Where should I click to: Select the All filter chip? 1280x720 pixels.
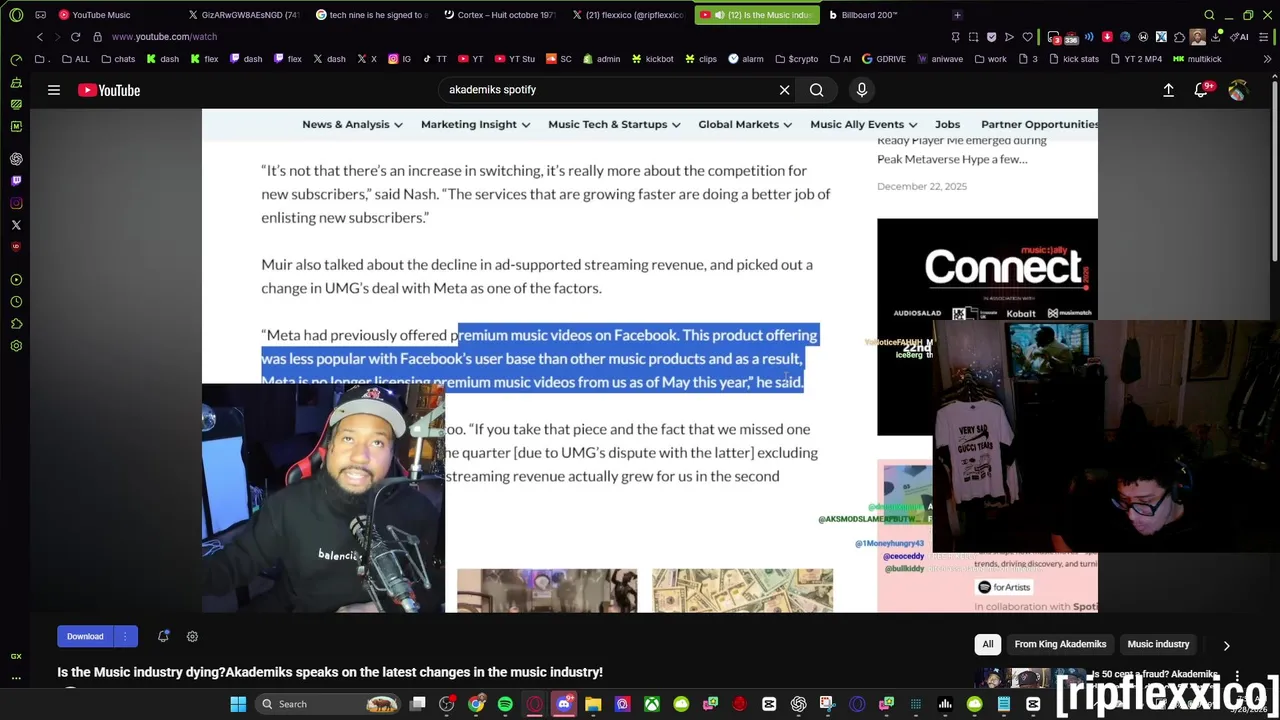tap(987, 644)
